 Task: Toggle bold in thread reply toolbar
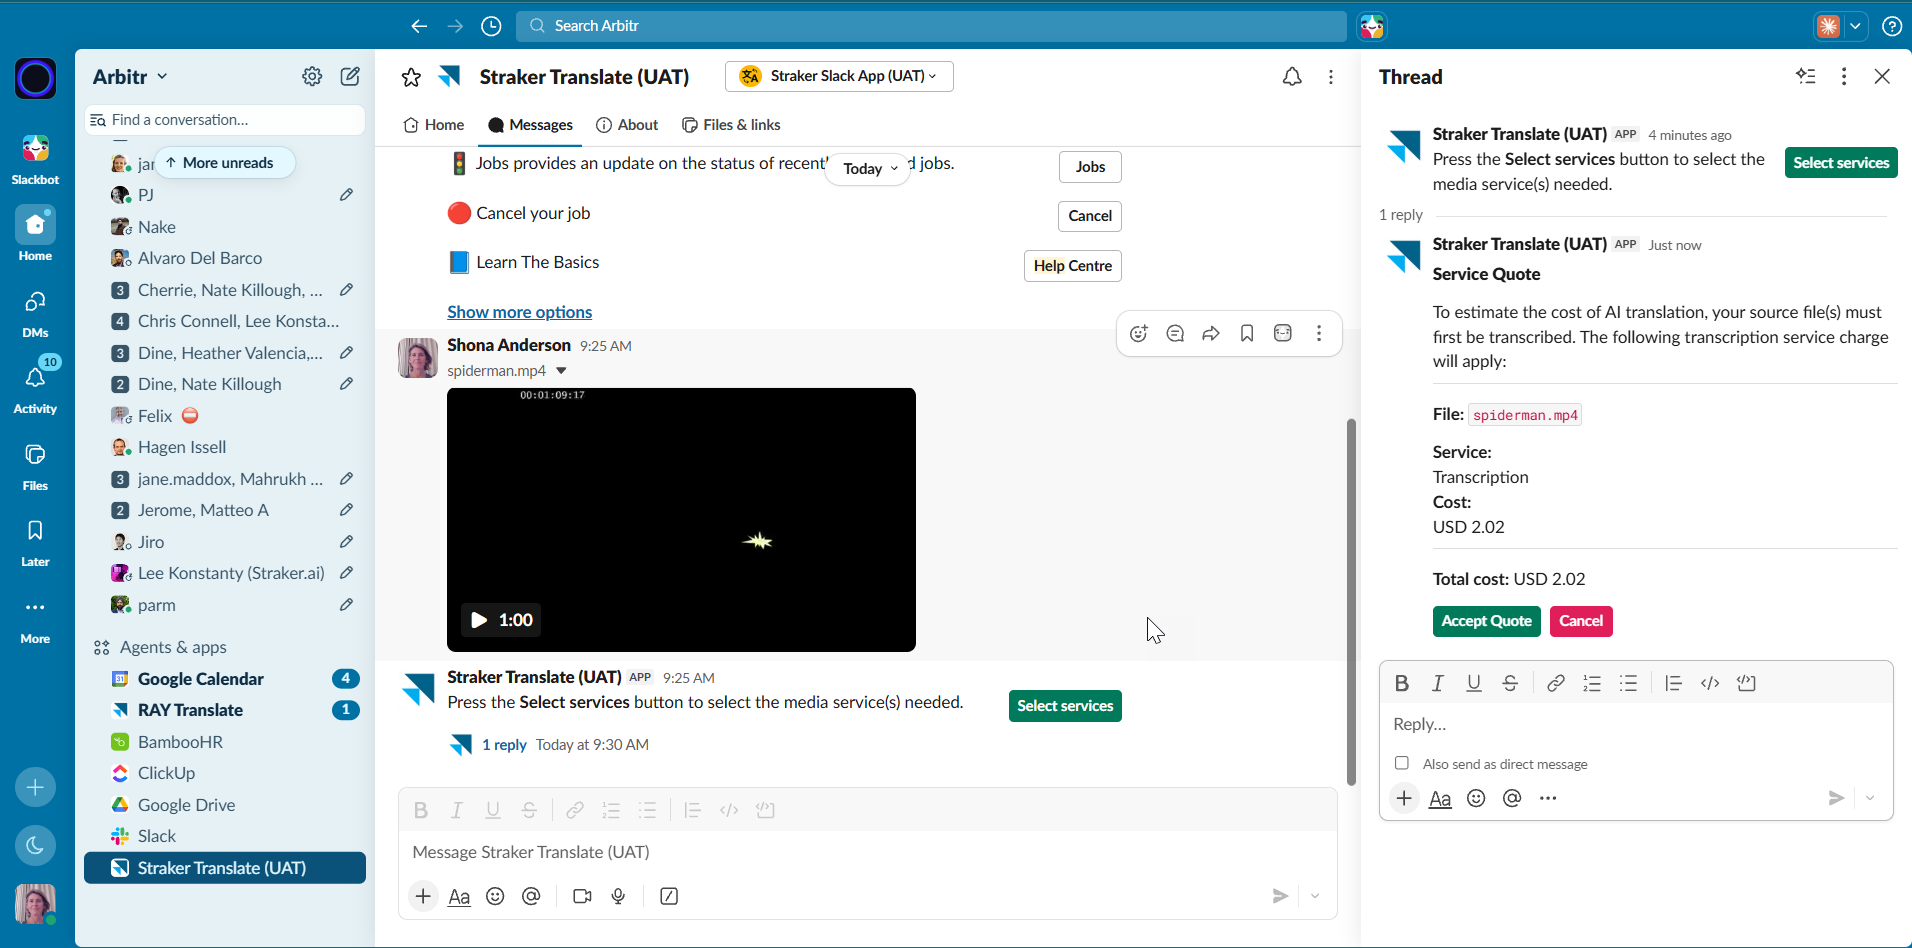[x=1402, y=683]
